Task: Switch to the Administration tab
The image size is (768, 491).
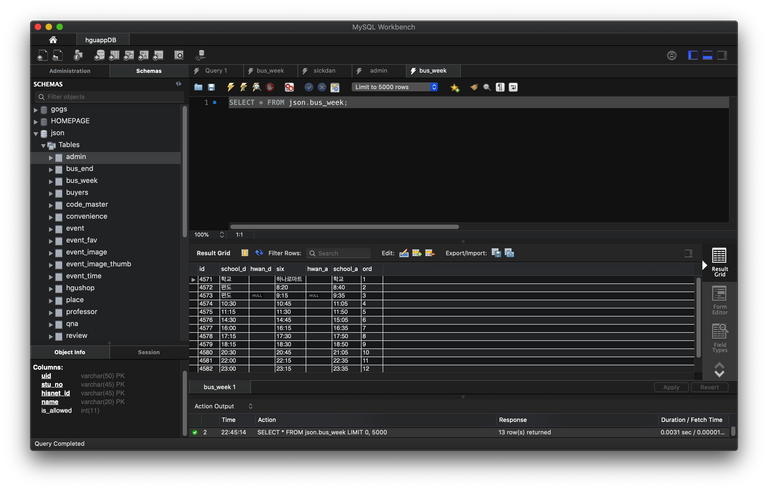Action: (x=70, y=71)
